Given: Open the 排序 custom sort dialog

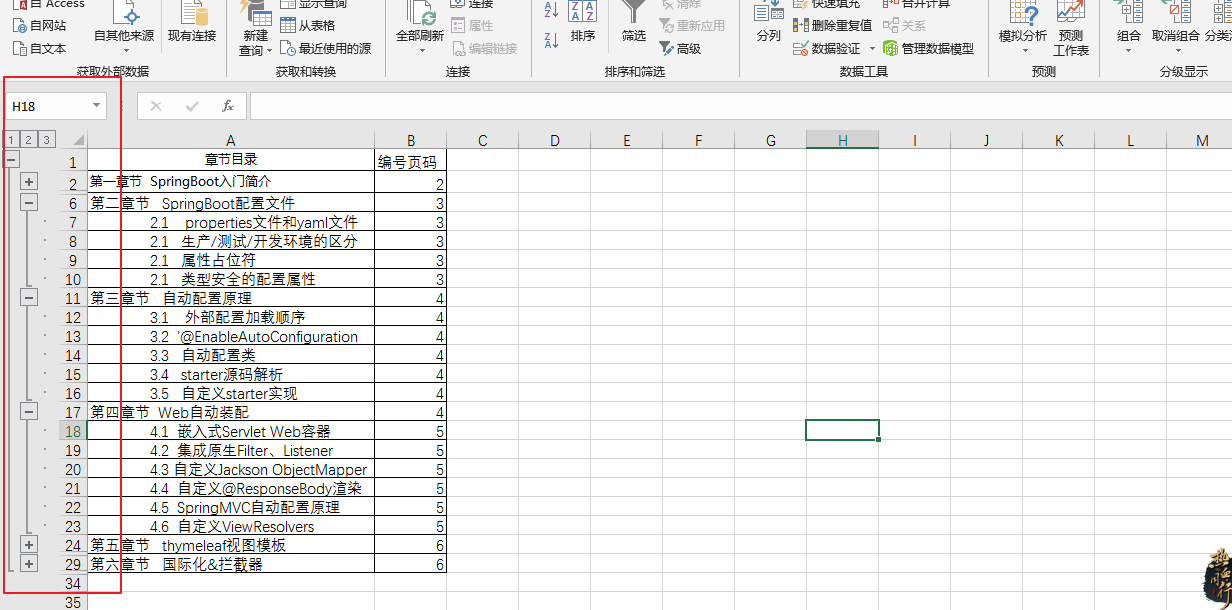Looking at the screenshot, I should (583, 24).
